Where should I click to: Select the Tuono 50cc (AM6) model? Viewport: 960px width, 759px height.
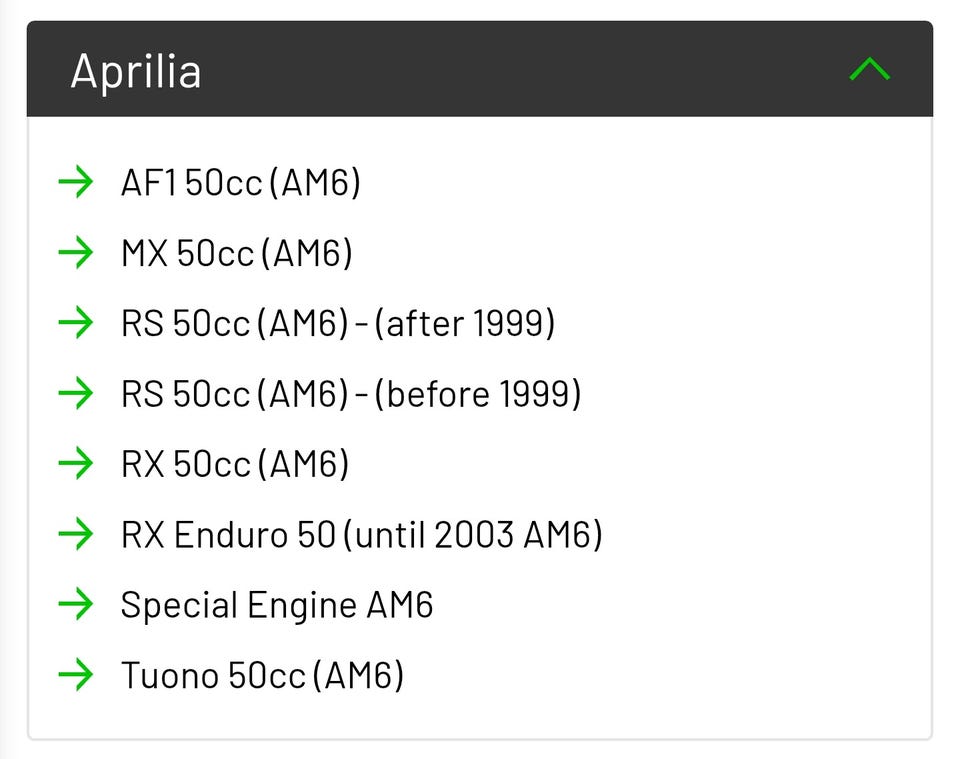262,675
